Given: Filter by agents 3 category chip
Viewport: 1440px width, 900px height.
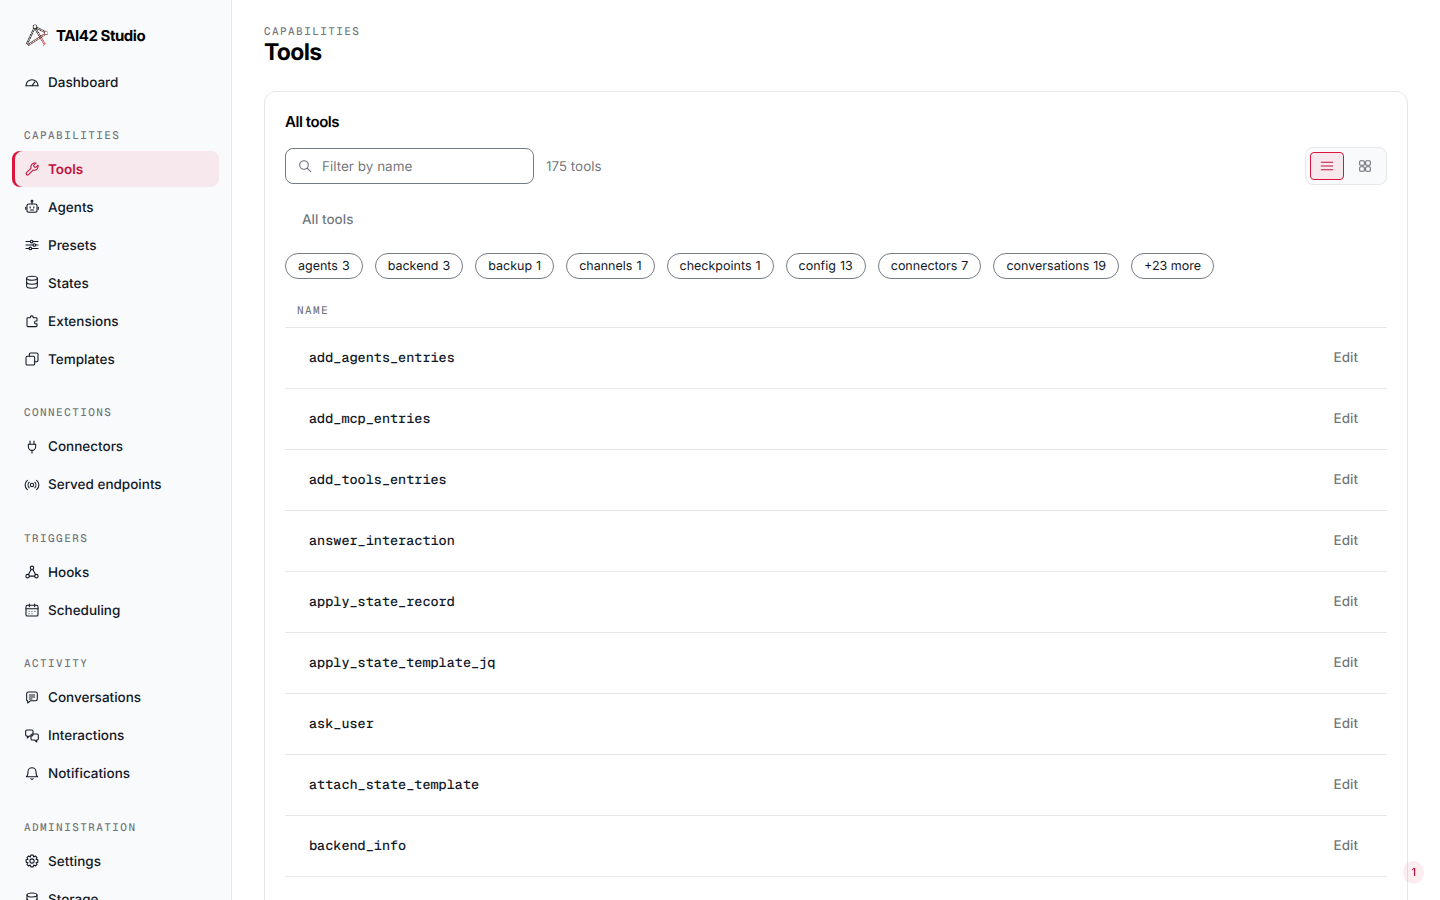Looking at the screenshot, I should point(324,266).
